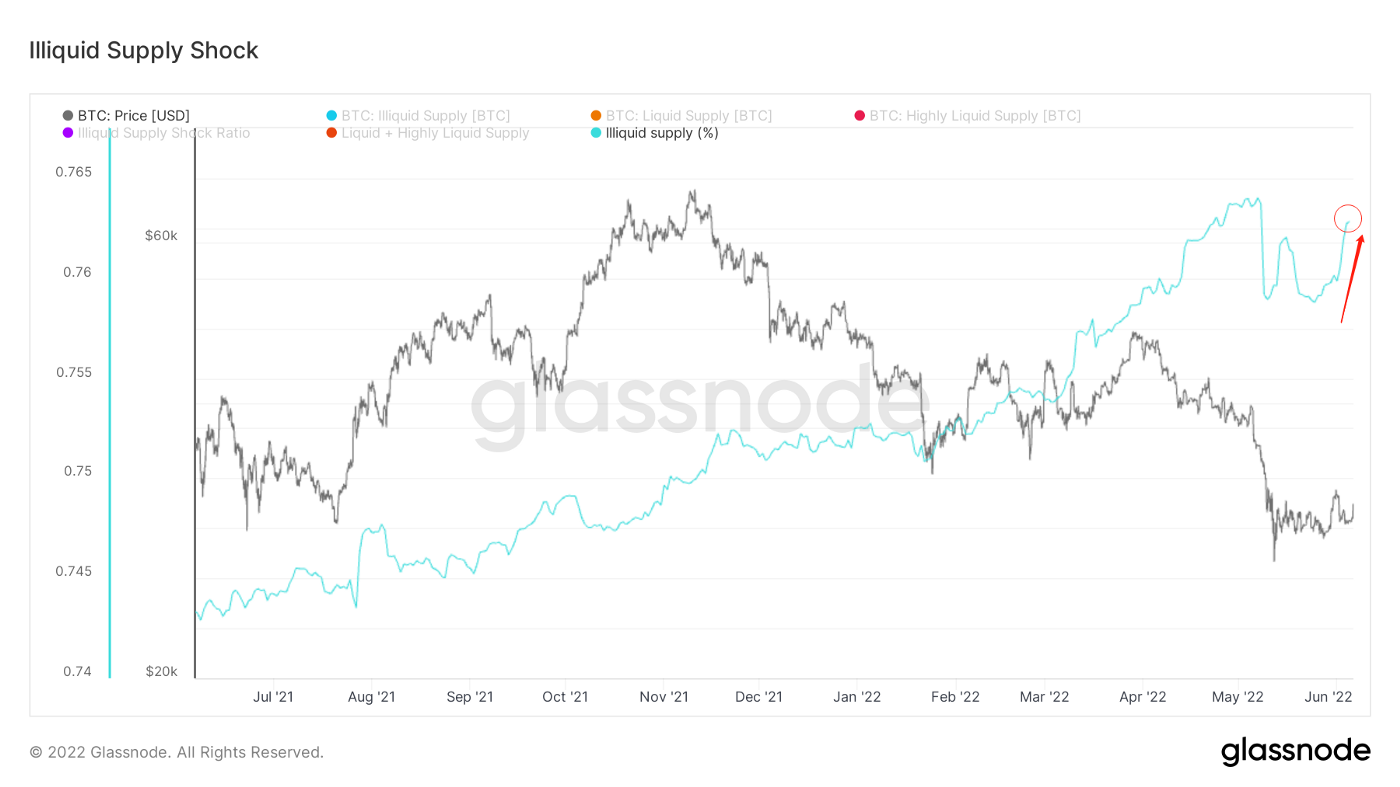This screenshot has width=1400, height=787.
Task: Click the purple dot beside Illiquid Supply Shock Ratio
Action: pos(68,133)
